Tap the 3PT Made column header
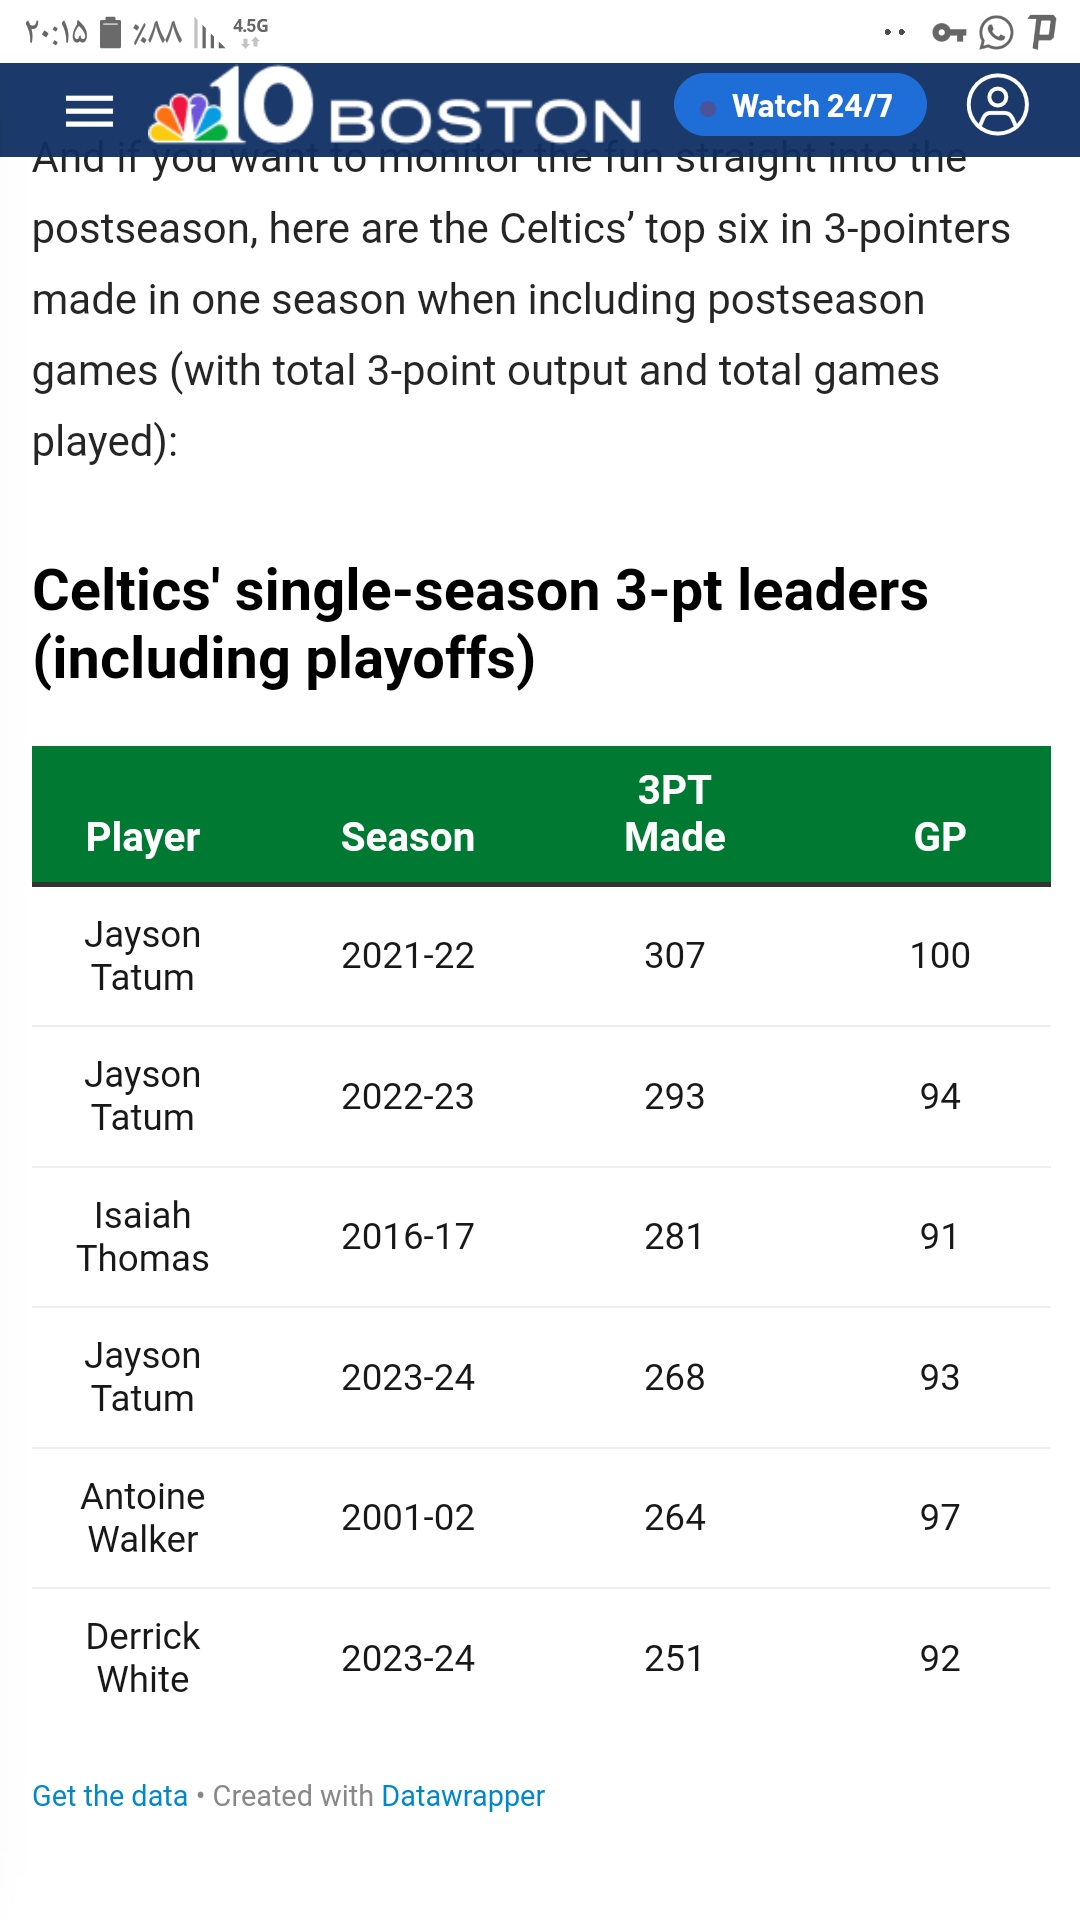 (x=675, y=814)
